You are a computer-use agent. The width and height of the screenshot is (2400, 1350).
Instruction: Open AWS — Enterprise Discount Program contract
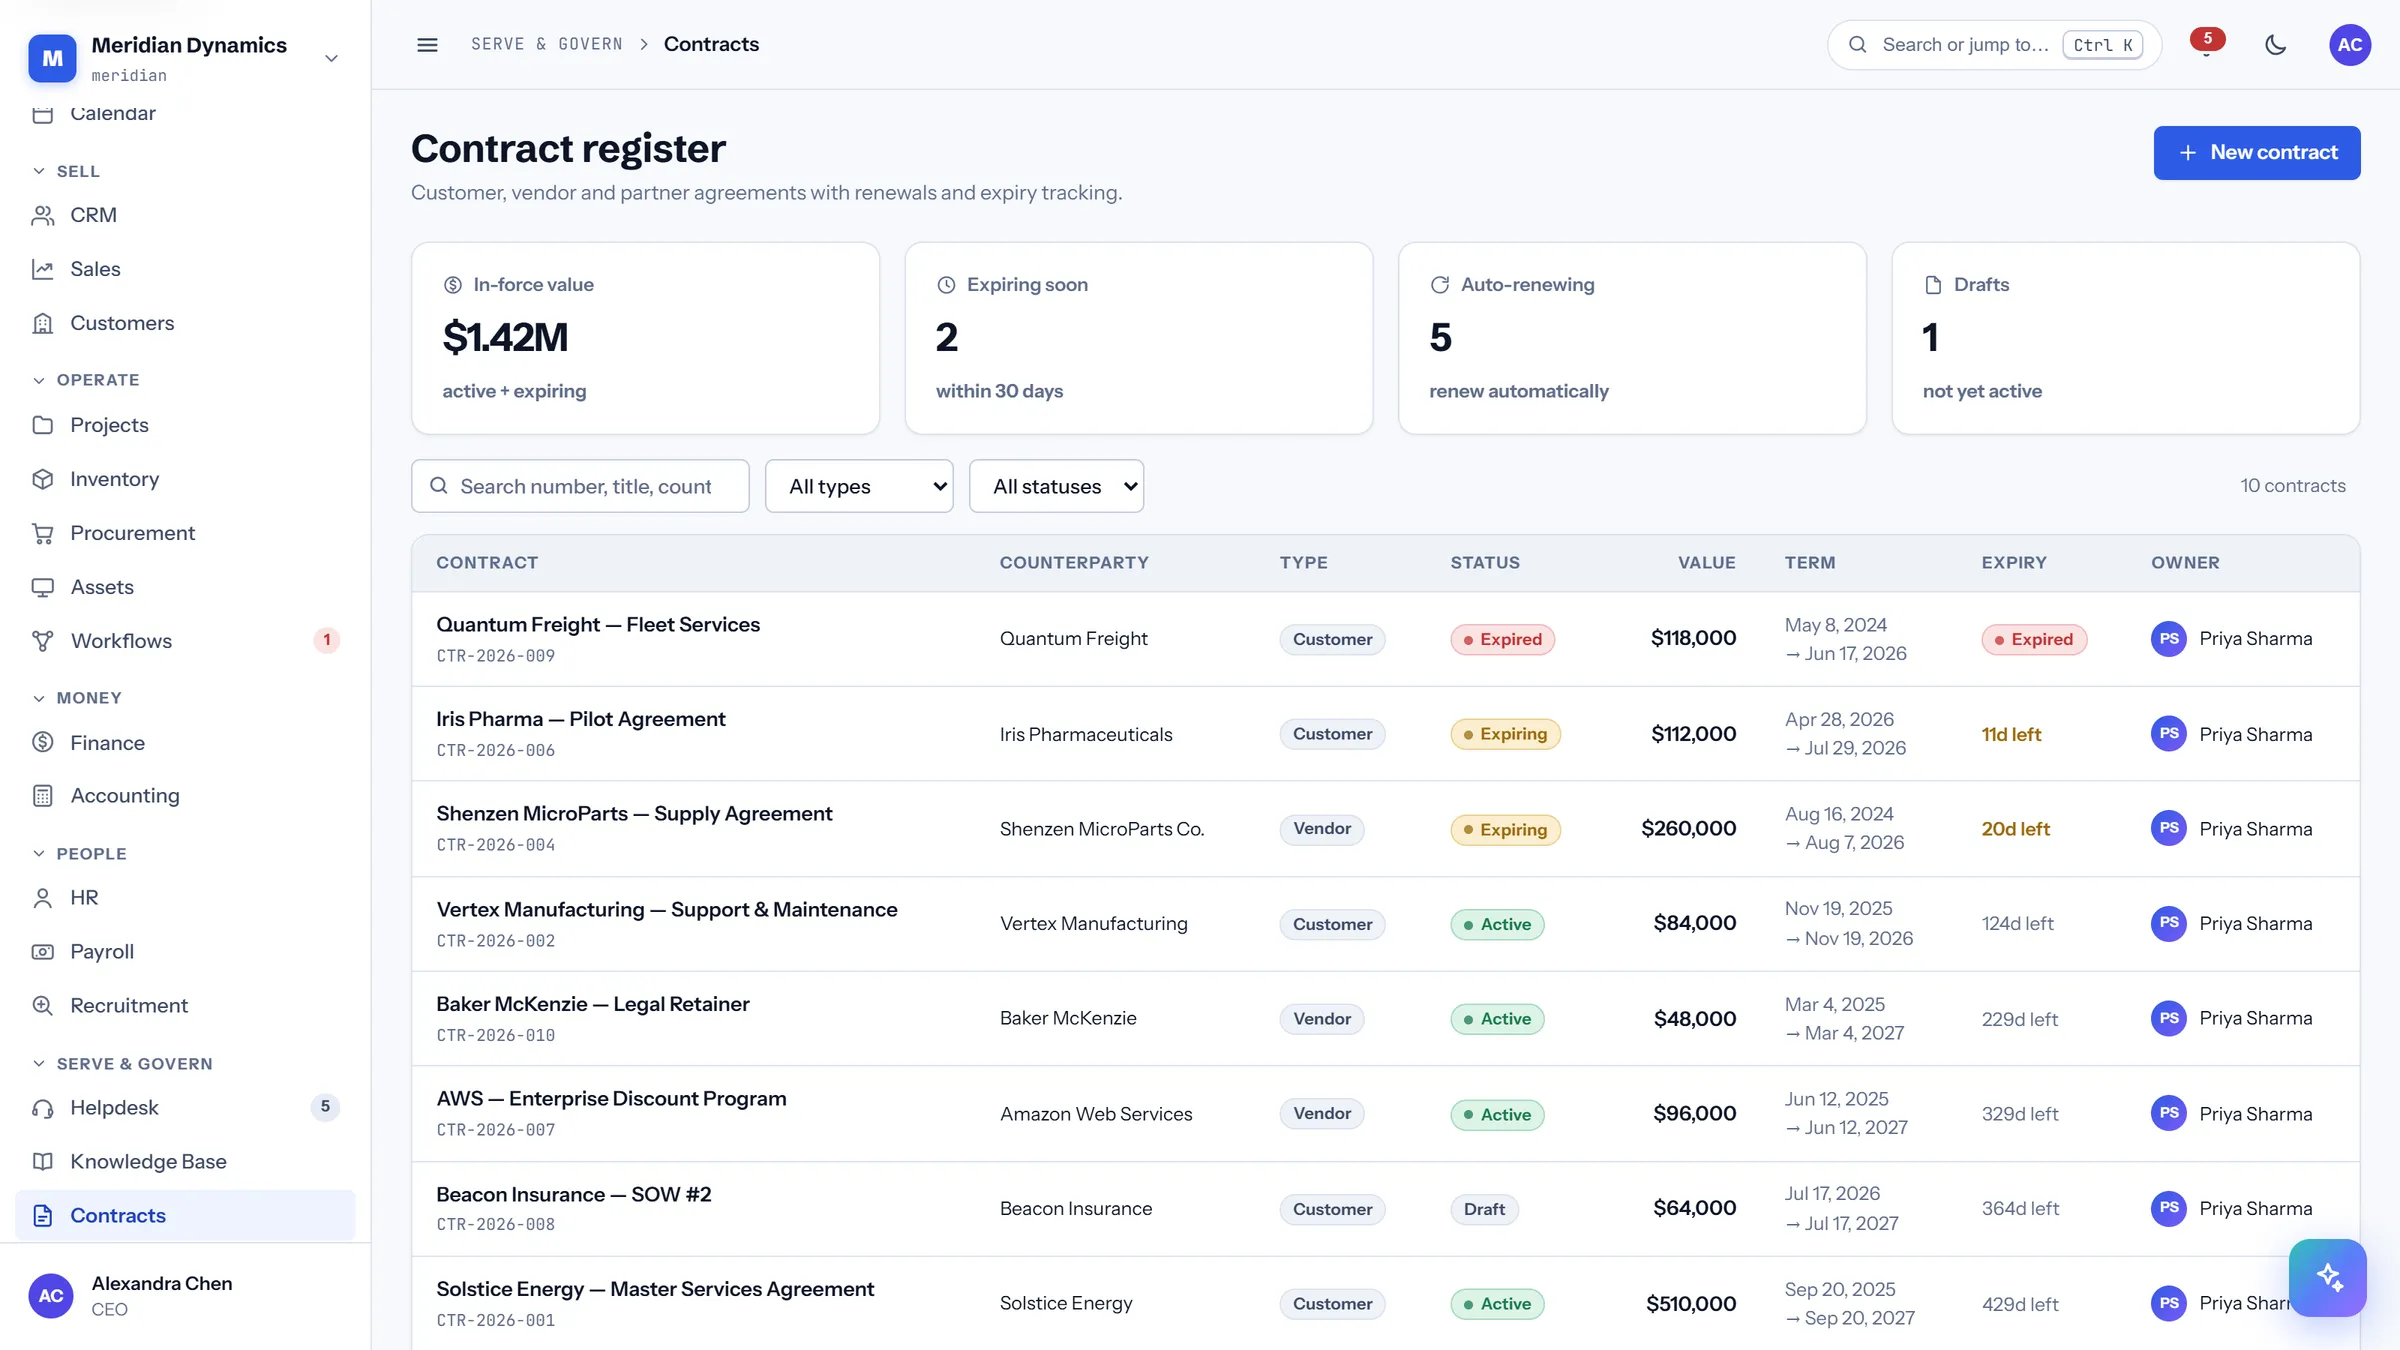611,1099
